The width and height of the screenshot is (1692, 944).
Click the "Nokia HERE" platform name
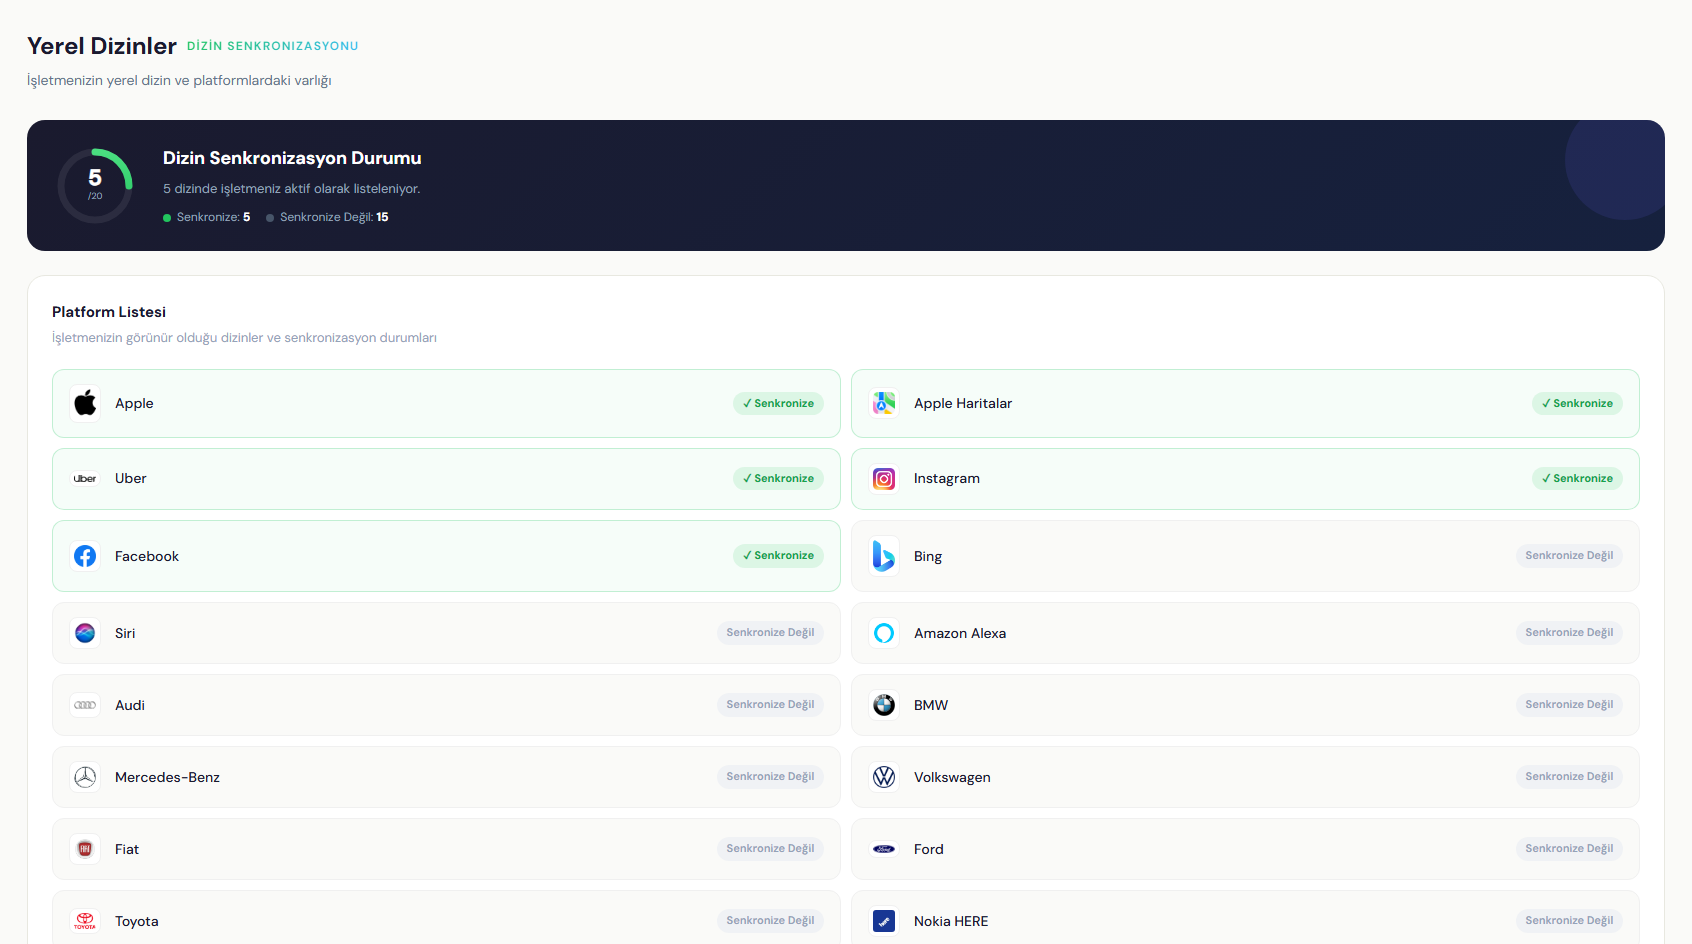tap(951, 921)
